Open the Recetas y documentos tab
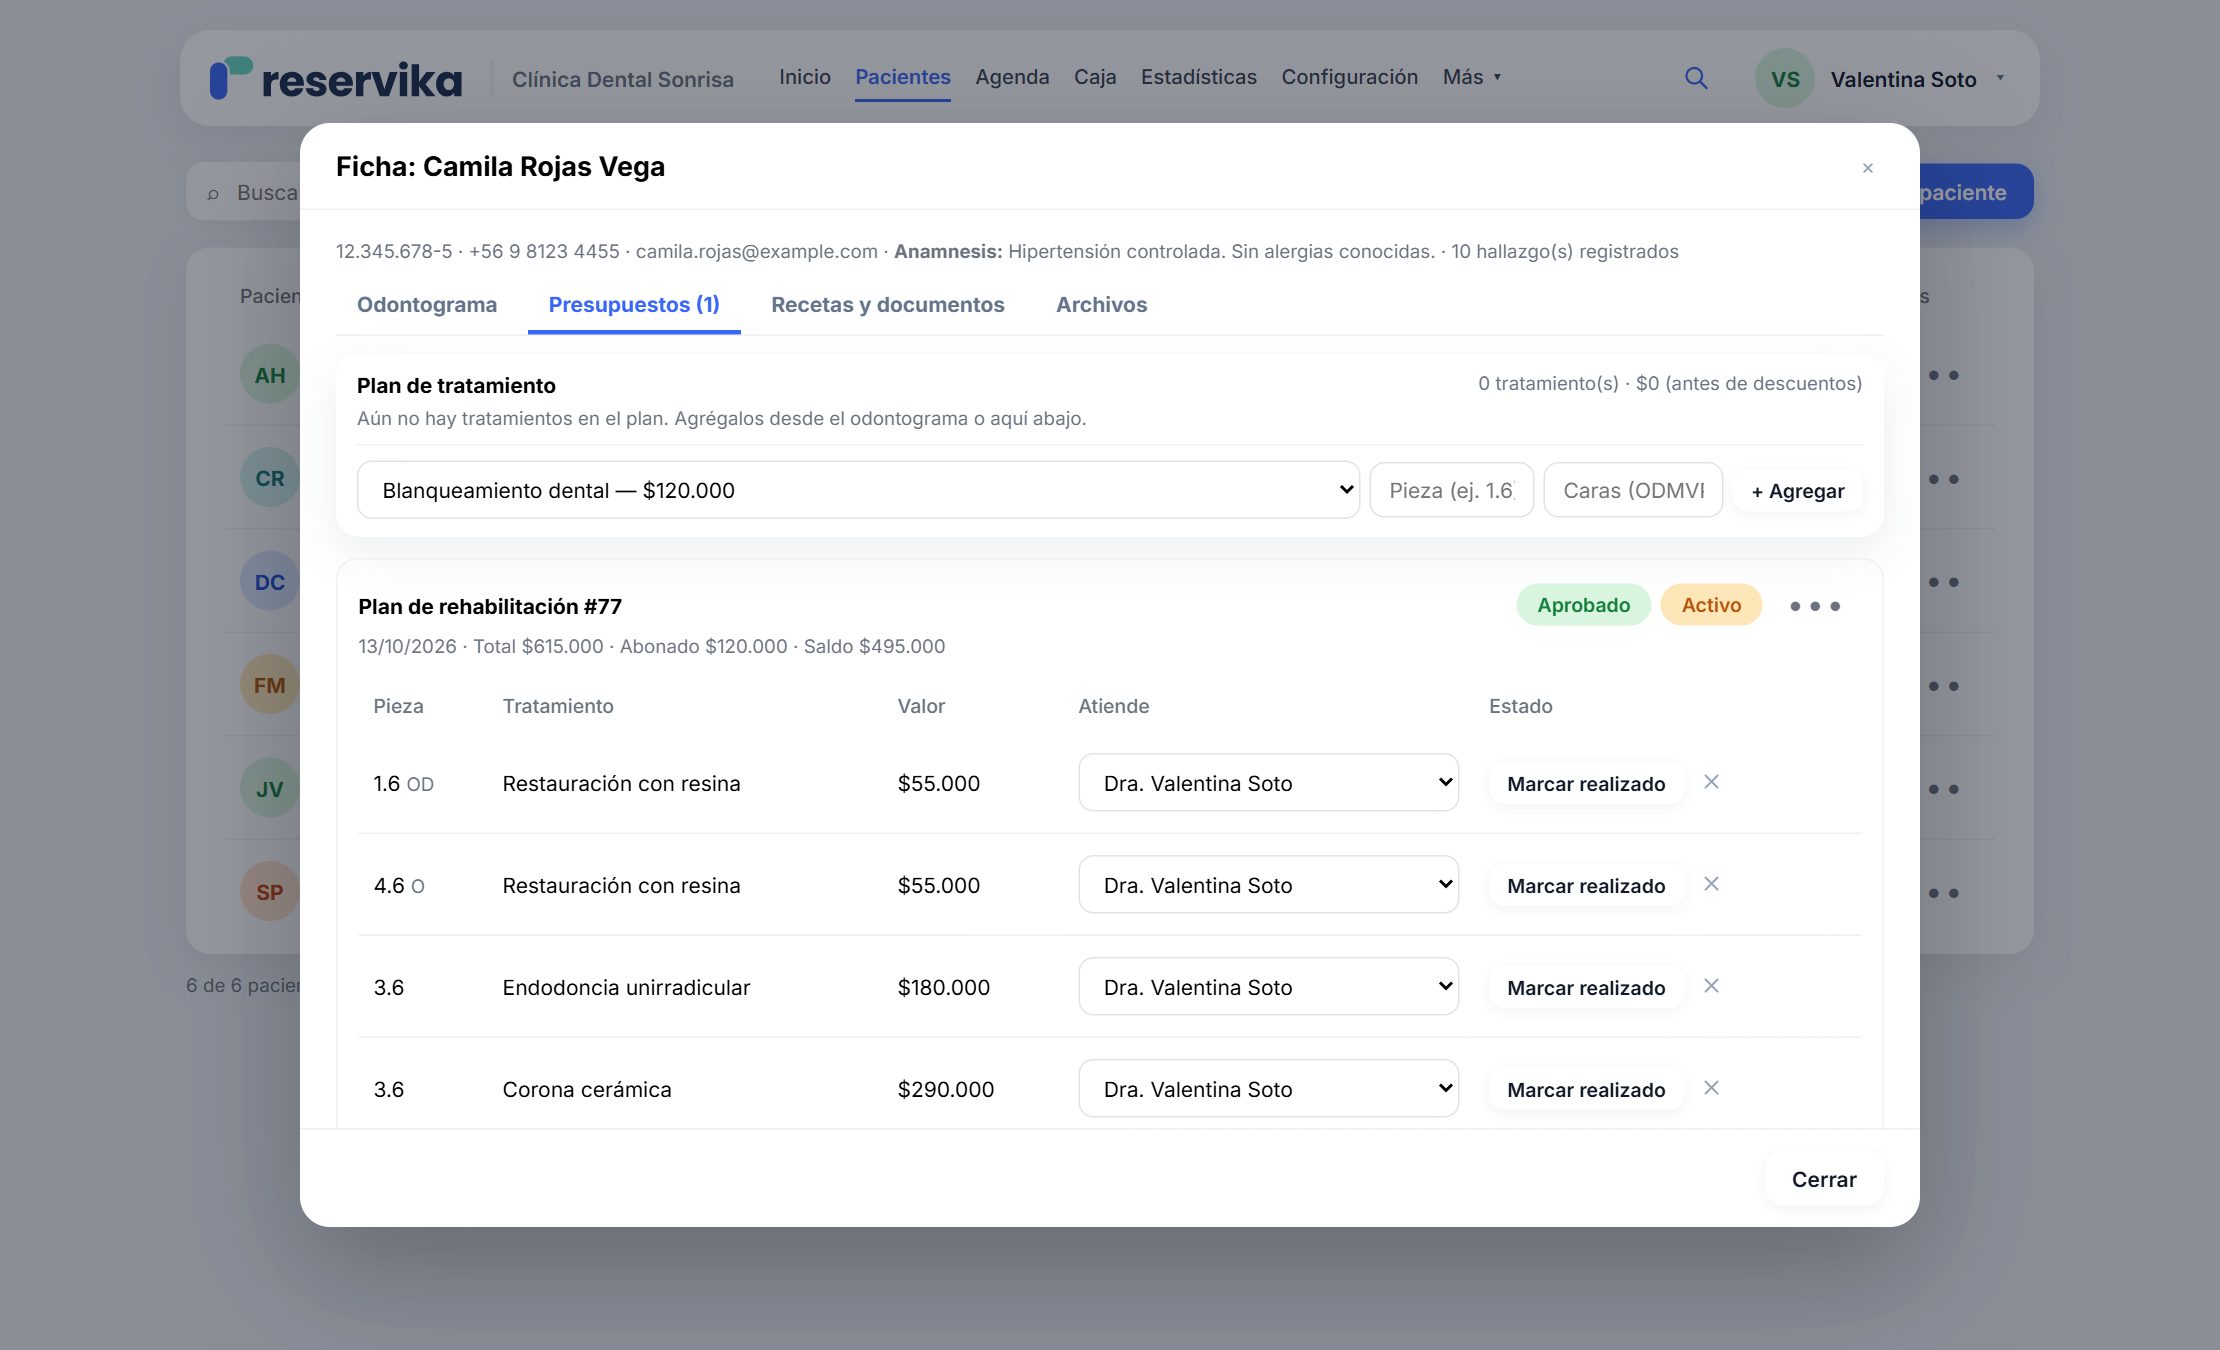 point(888,305)
